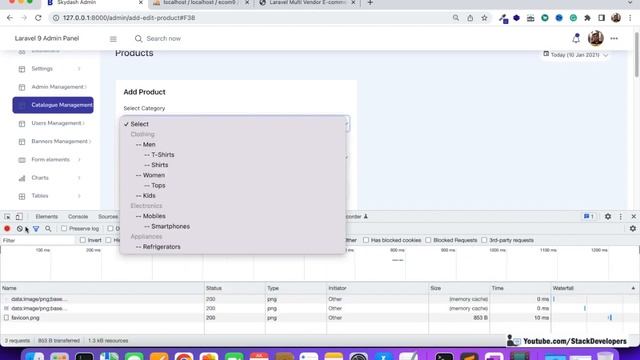Open the browser extensions puzzle icon

pos(587,18)
